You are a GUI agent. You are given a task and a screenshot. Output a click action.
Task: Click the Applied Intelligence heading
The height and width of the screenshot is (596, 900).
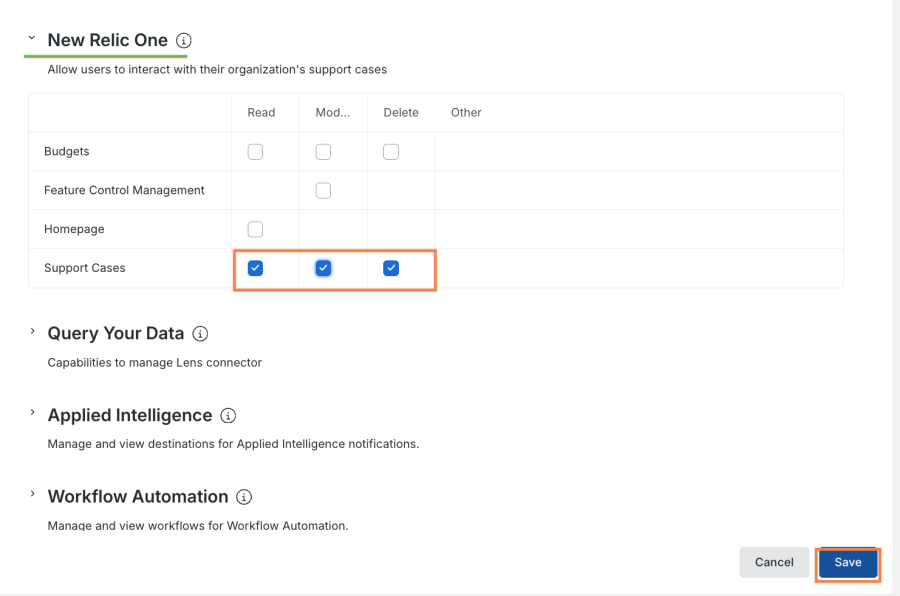coord(130,415)
